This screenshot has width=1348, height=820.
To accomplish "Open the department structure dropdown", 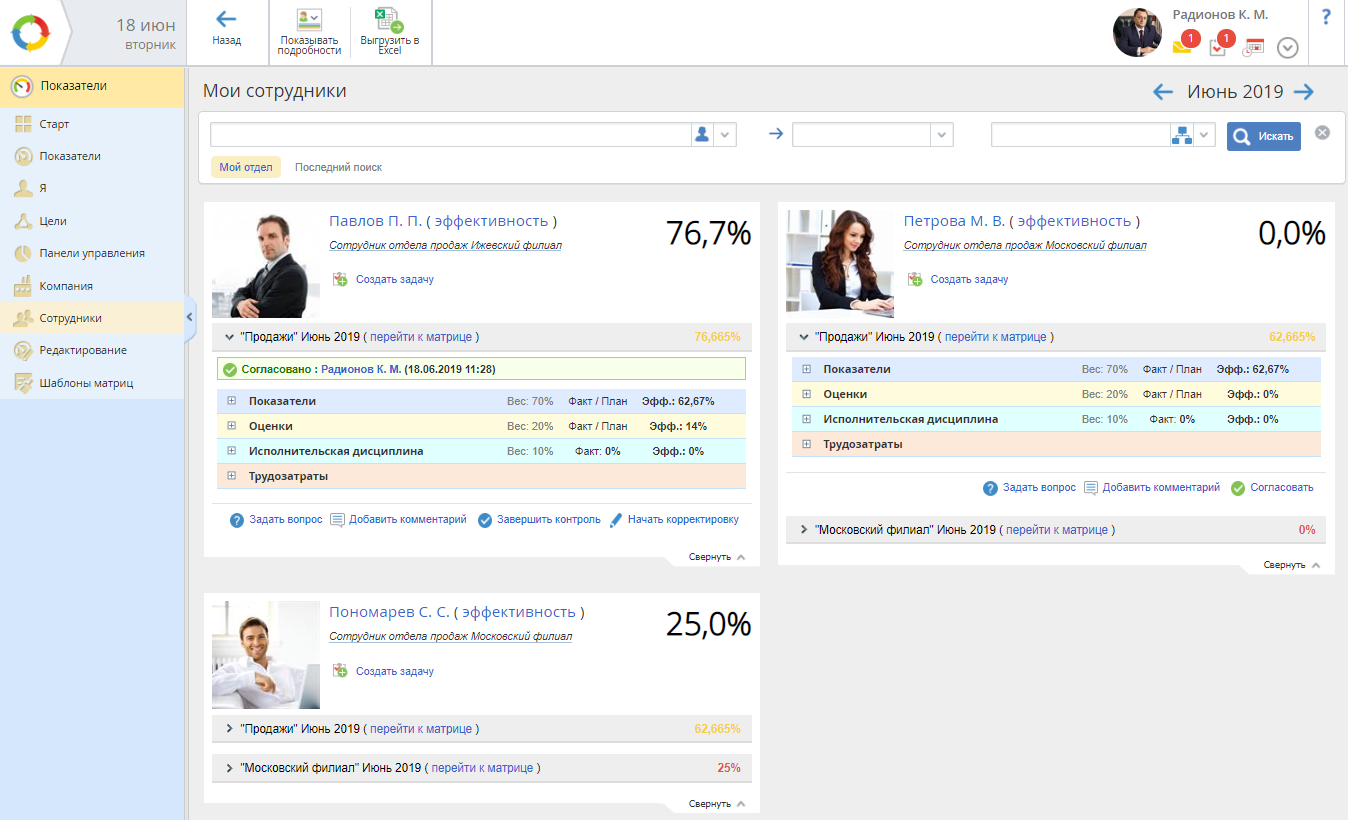I will pyautogui.click(x=1204, y=135).
